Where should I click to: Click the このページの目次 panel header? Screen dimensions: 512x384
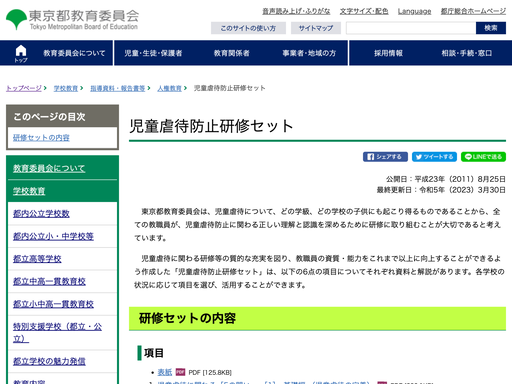pos(62,116)
